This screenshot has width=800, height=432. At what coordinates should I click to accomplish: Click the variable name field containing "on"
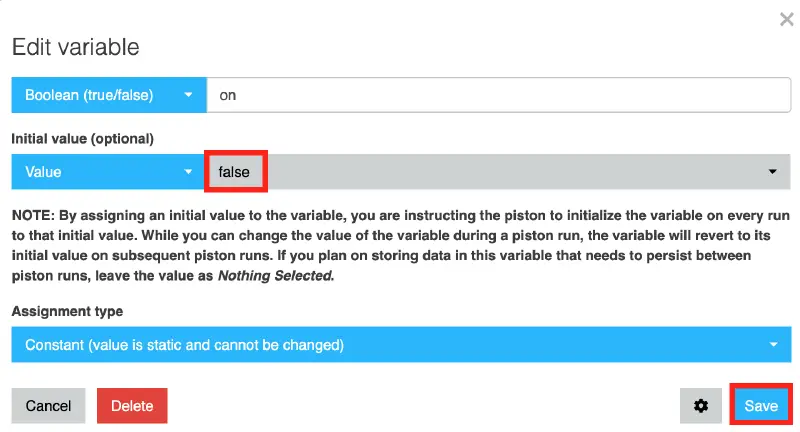497,96
